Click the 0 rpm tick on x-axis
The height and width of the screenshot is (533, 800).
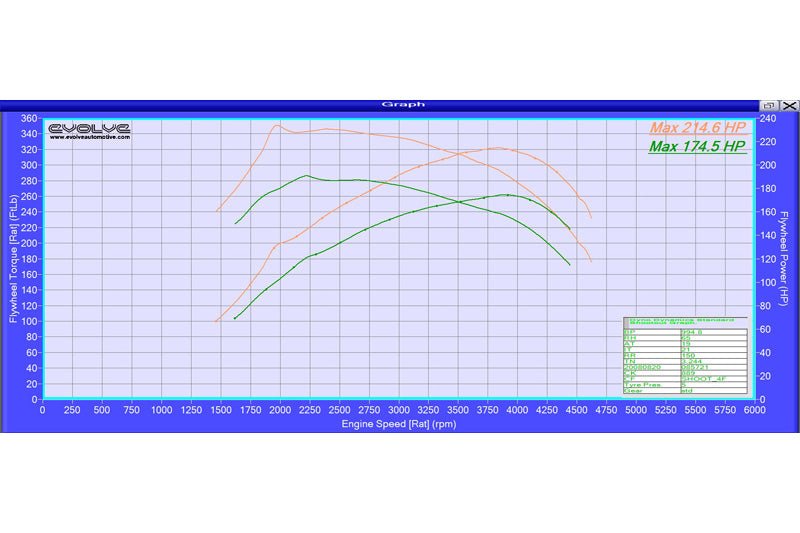(x=42, y=410)
